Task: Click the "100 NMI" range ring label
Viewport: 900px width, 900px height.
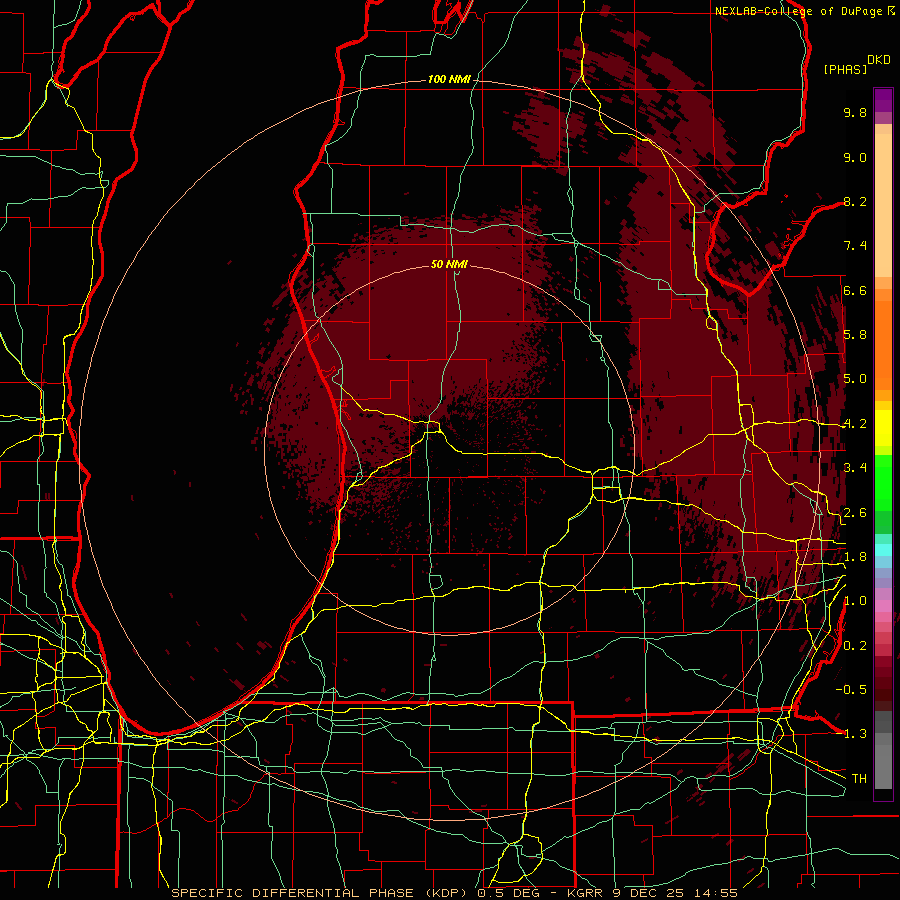Action: 449,79
